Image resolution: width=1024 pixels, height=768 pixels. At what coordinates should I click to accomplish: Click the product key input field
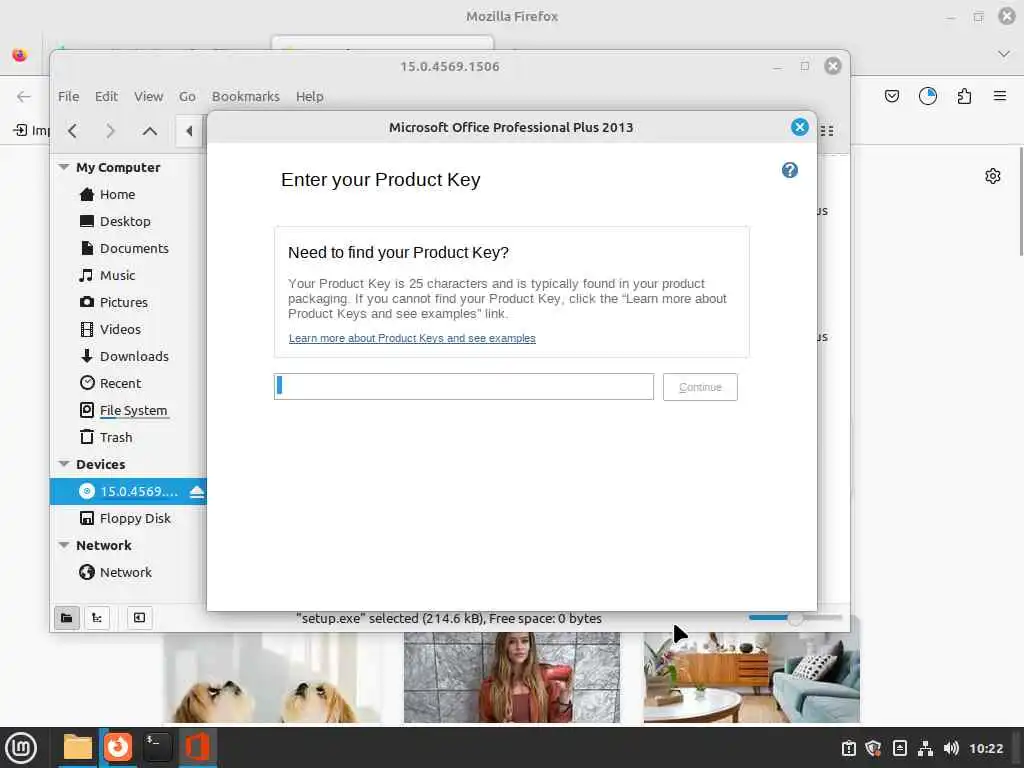point(464,387)
